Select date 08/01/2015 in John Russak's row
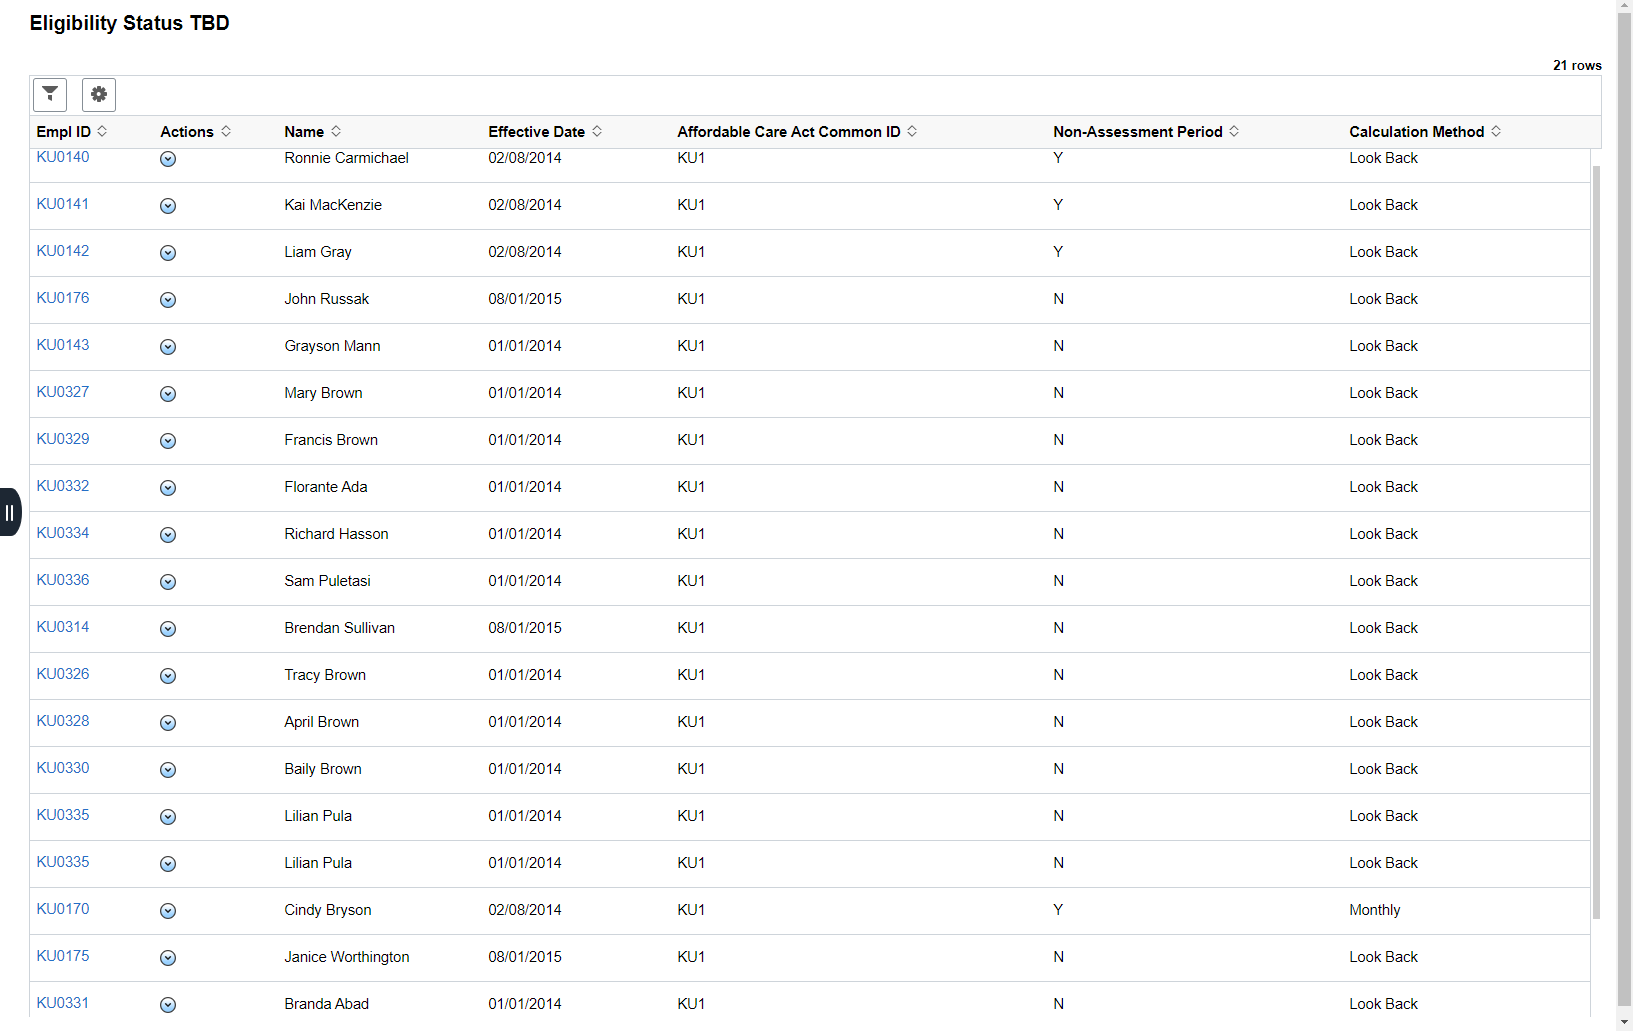This screenshot has width=1633, height=1031. (525, 299)
